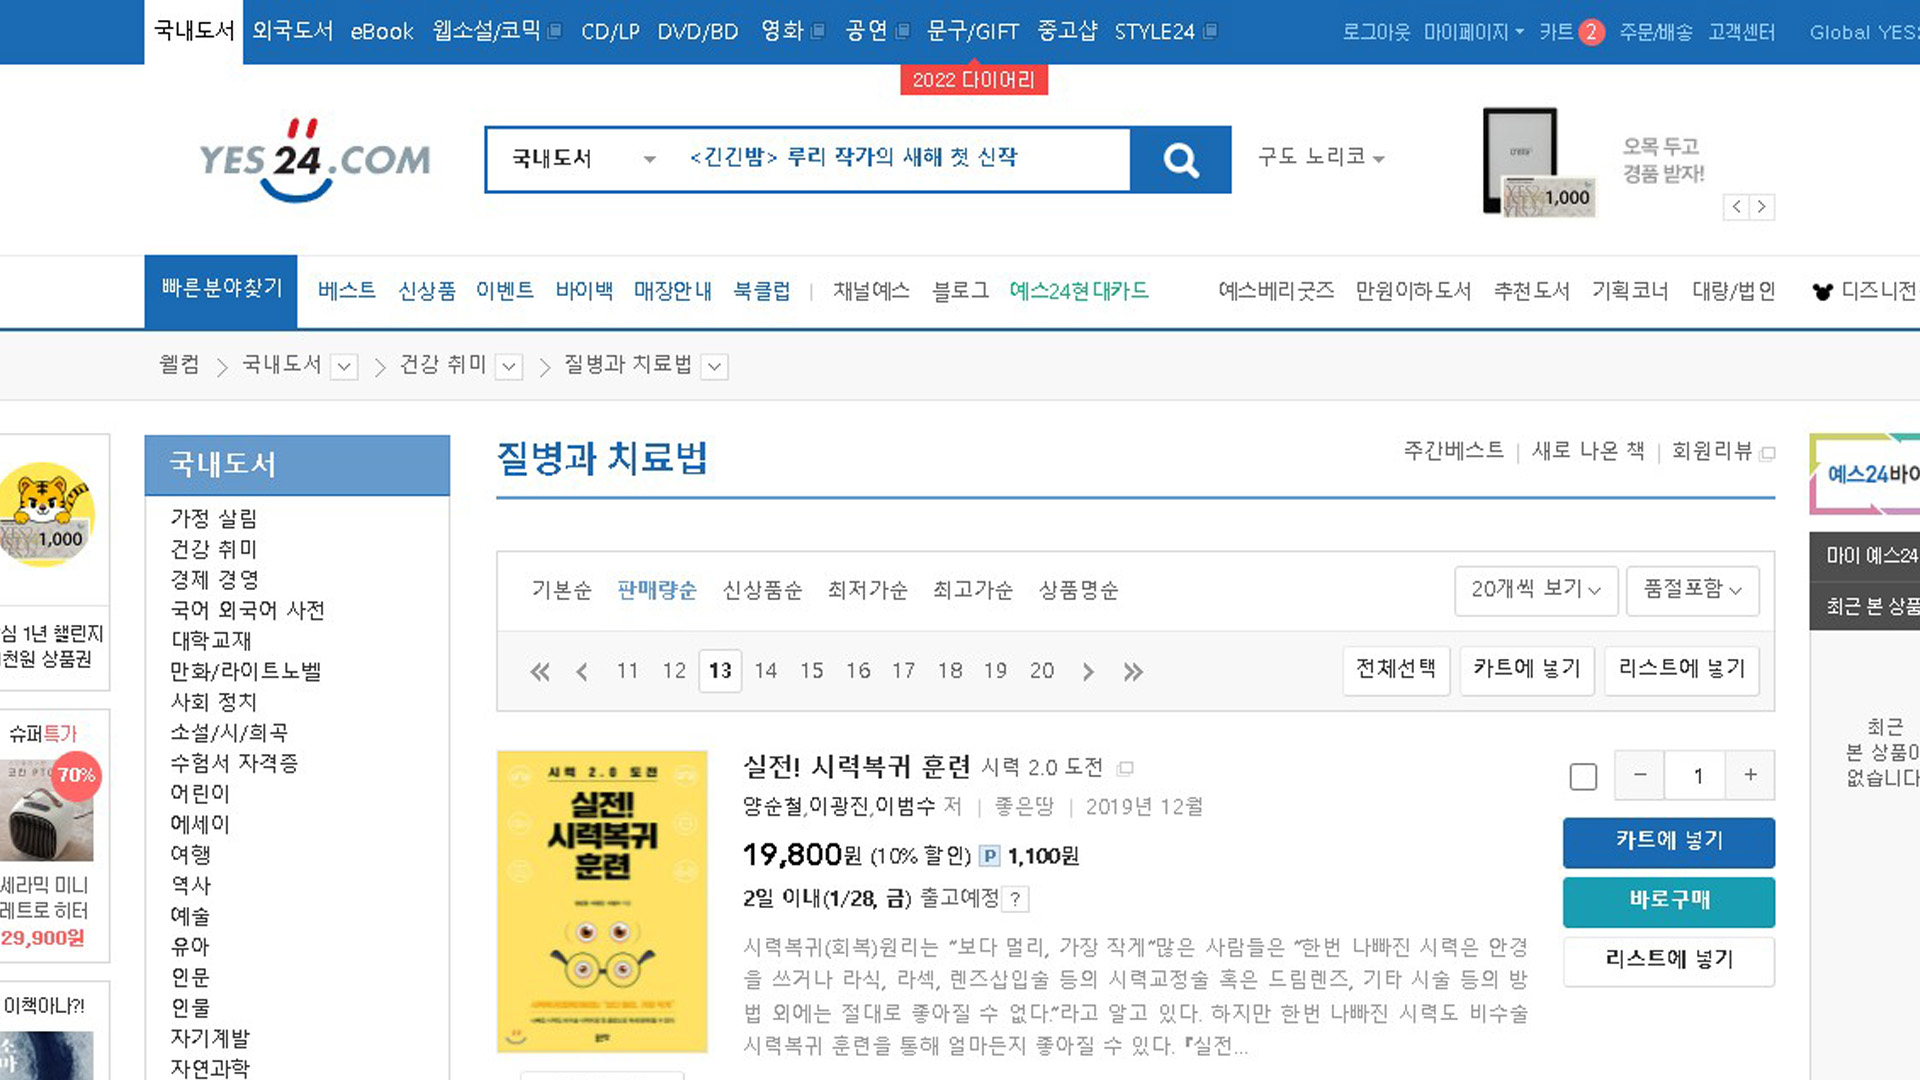1920x1080 pixels.
Task: Increase quantity with plus button
Action: pyautogui.click(x=1750, y=775)
